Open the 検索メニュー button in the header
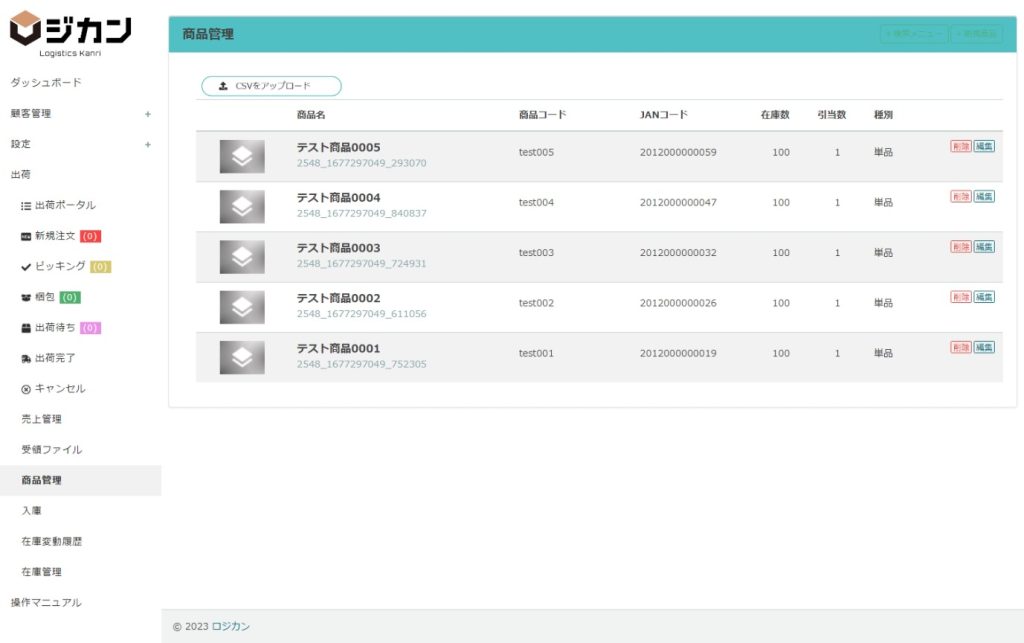 coord(913,34)
